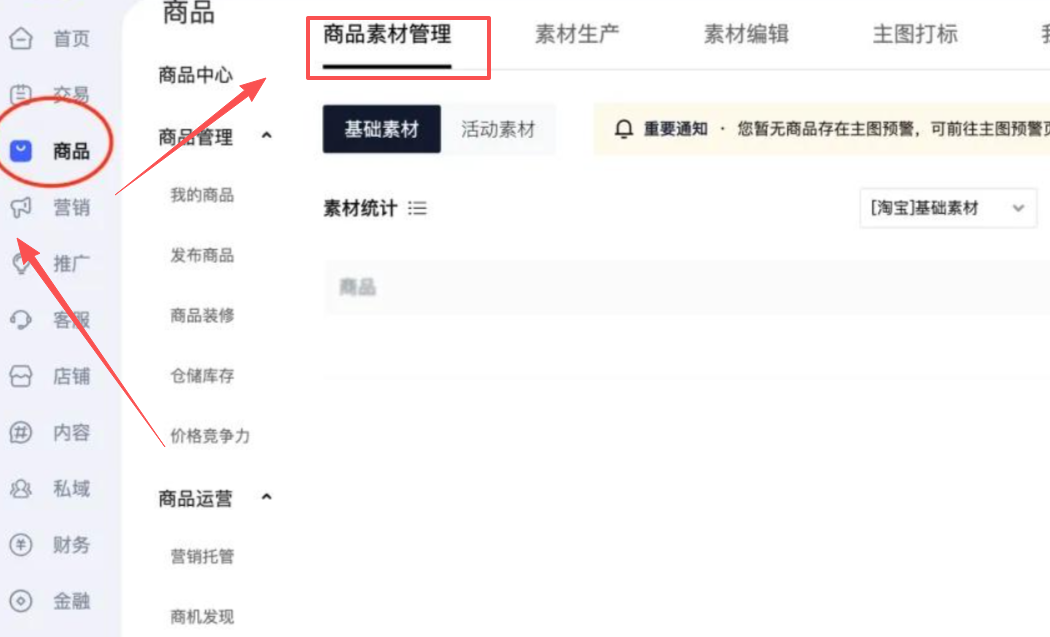Open the 财务 yen coin icon

click(21, 545)
